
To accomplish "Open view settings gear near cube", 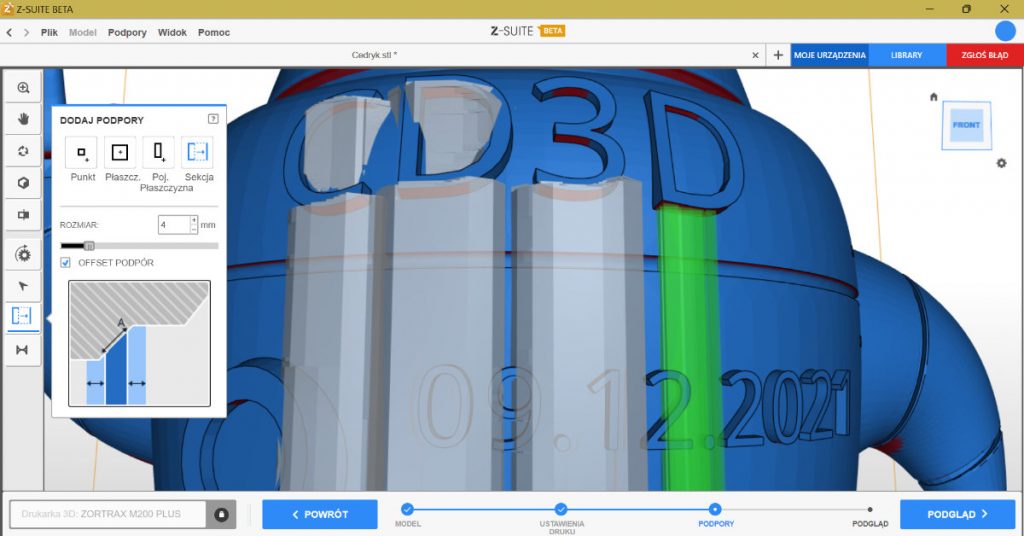I will coord(1001,163).
